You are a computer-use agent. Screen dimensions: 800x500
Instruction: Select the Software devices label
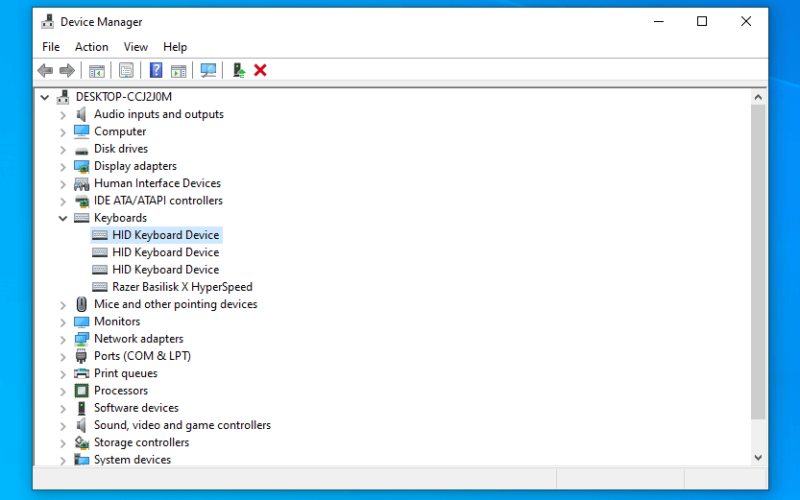click(x=136, y=408)
